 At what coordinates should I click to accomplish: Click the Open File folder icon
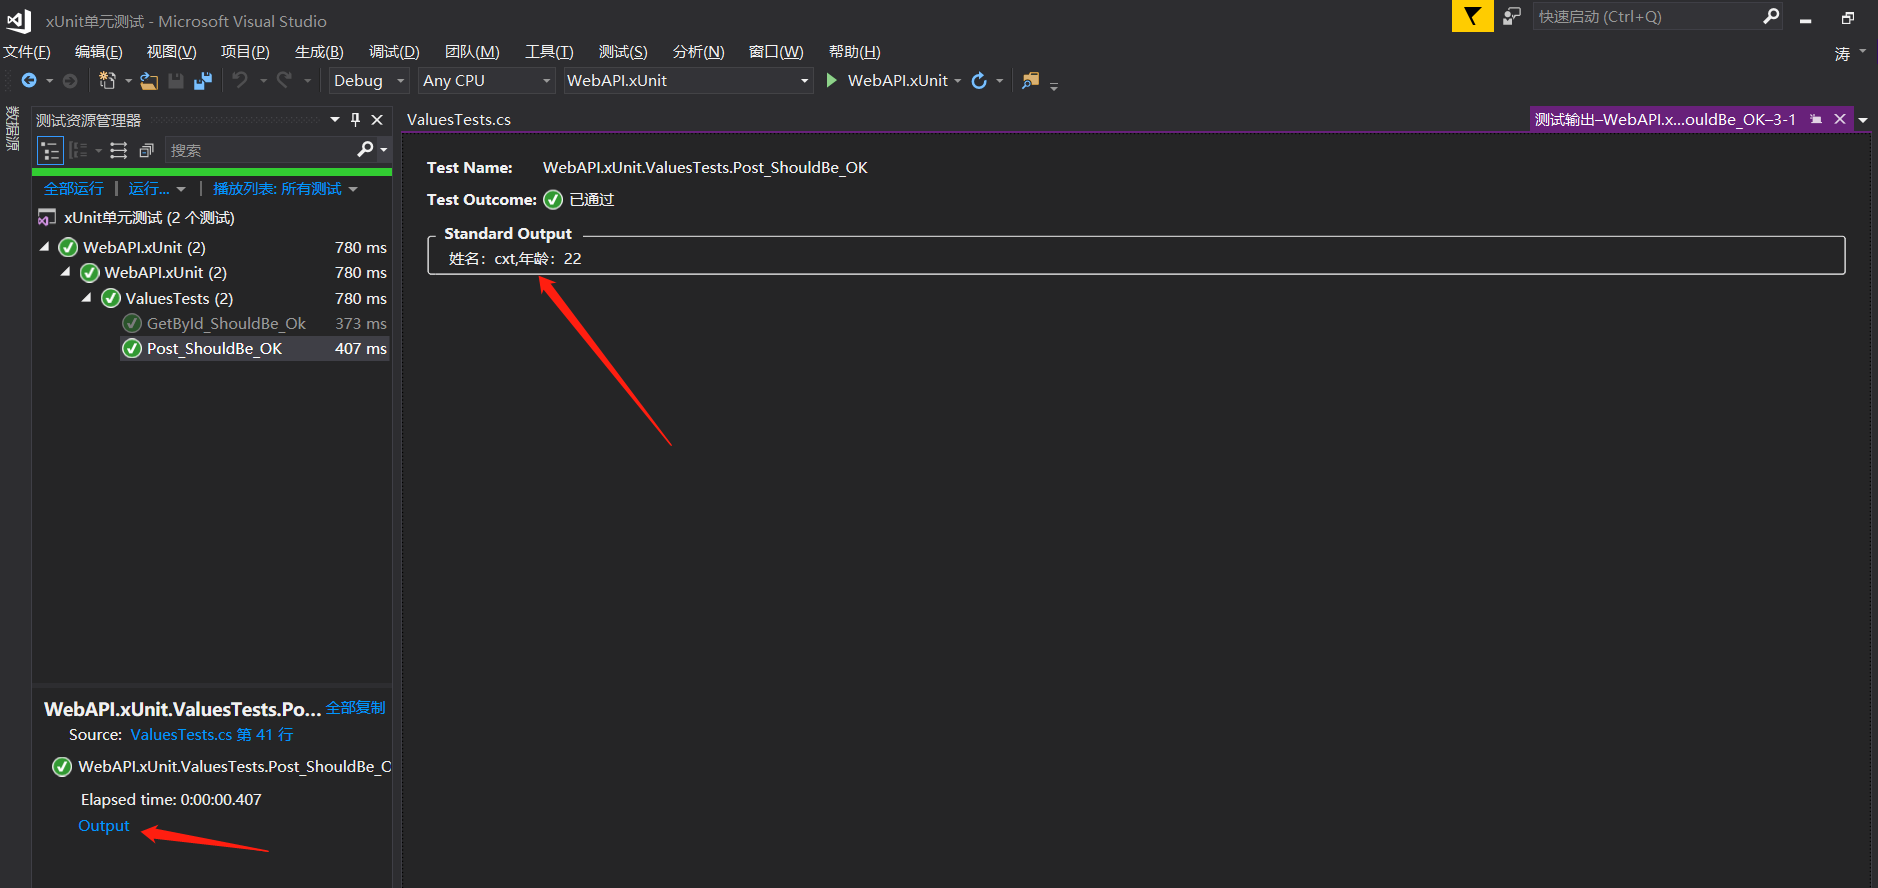(x=149, y=81)
